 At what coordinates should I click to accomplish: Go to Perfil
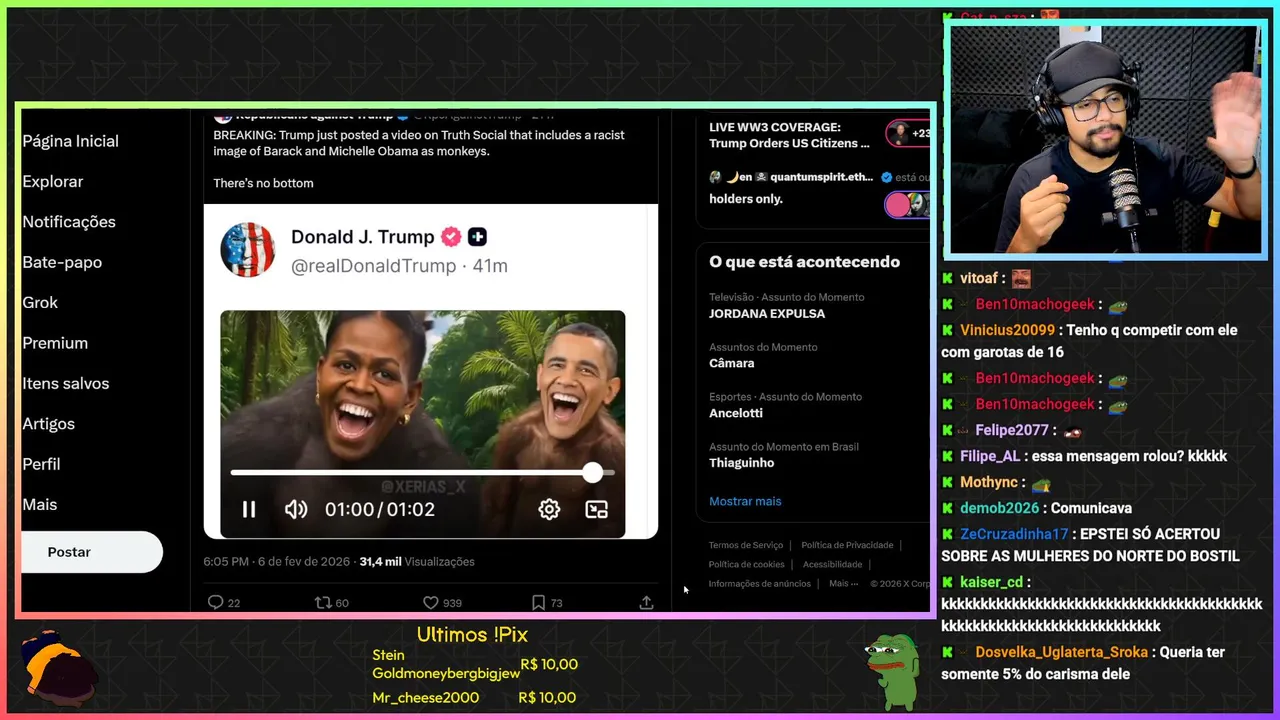[41, 464]
